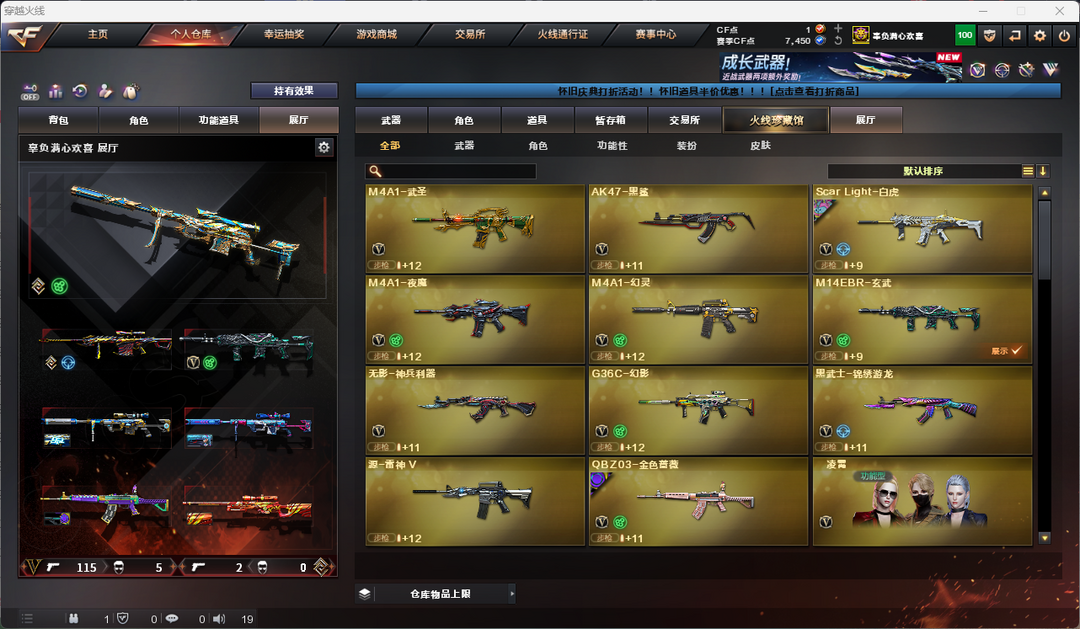Viewport: 1080px width, 629px height.
Task: Click the binoculars icon in status bar
Action: coord(73,618)
